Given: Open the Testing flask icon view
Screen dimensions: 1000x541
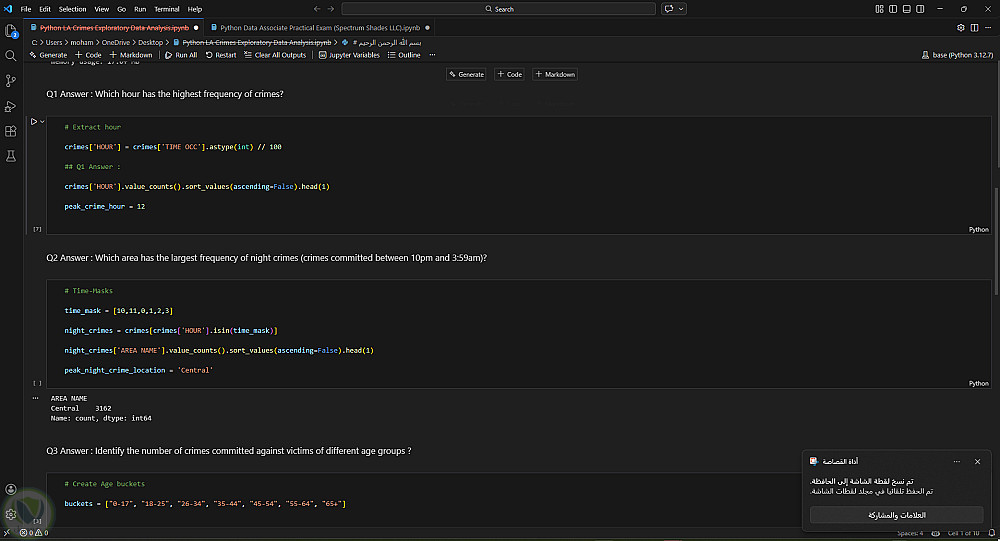Looking at the screenshot, I should pos(11,157).
